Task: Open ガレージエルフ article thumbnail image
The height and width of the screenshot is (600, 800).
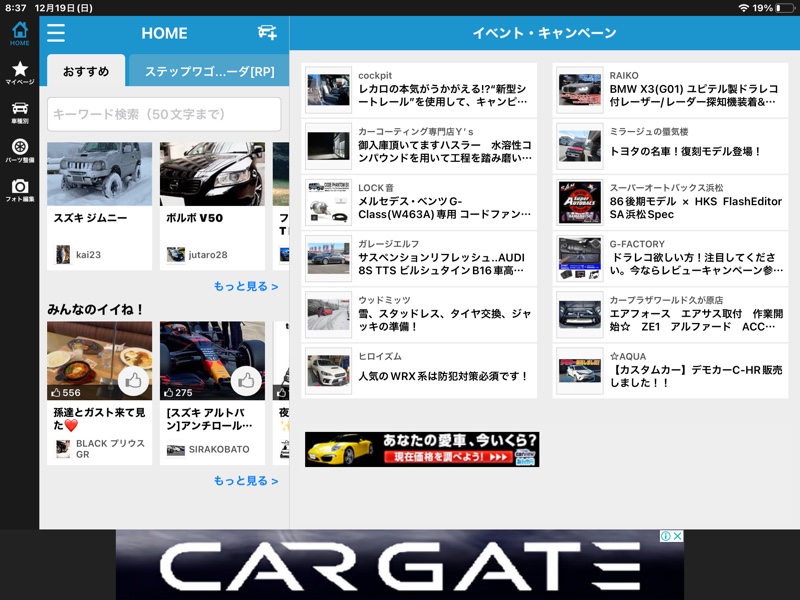Action: pos(329,258)
